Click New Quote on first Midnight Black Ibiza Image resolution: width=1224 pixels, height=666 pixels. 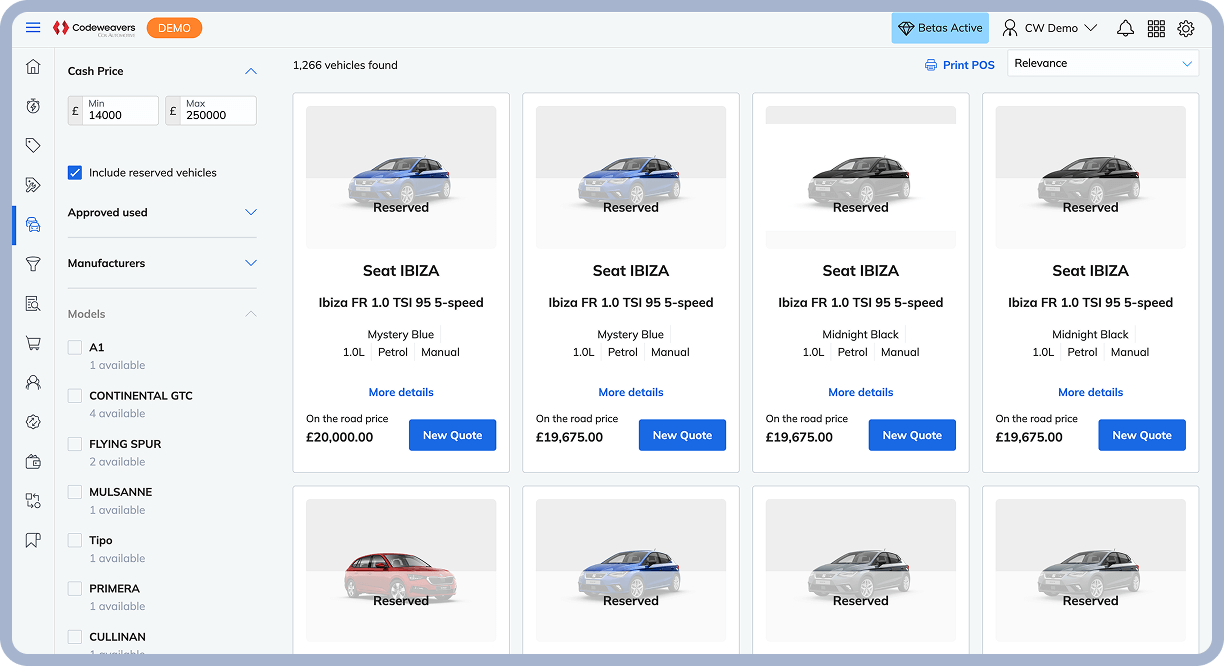(x=912, y=435)
